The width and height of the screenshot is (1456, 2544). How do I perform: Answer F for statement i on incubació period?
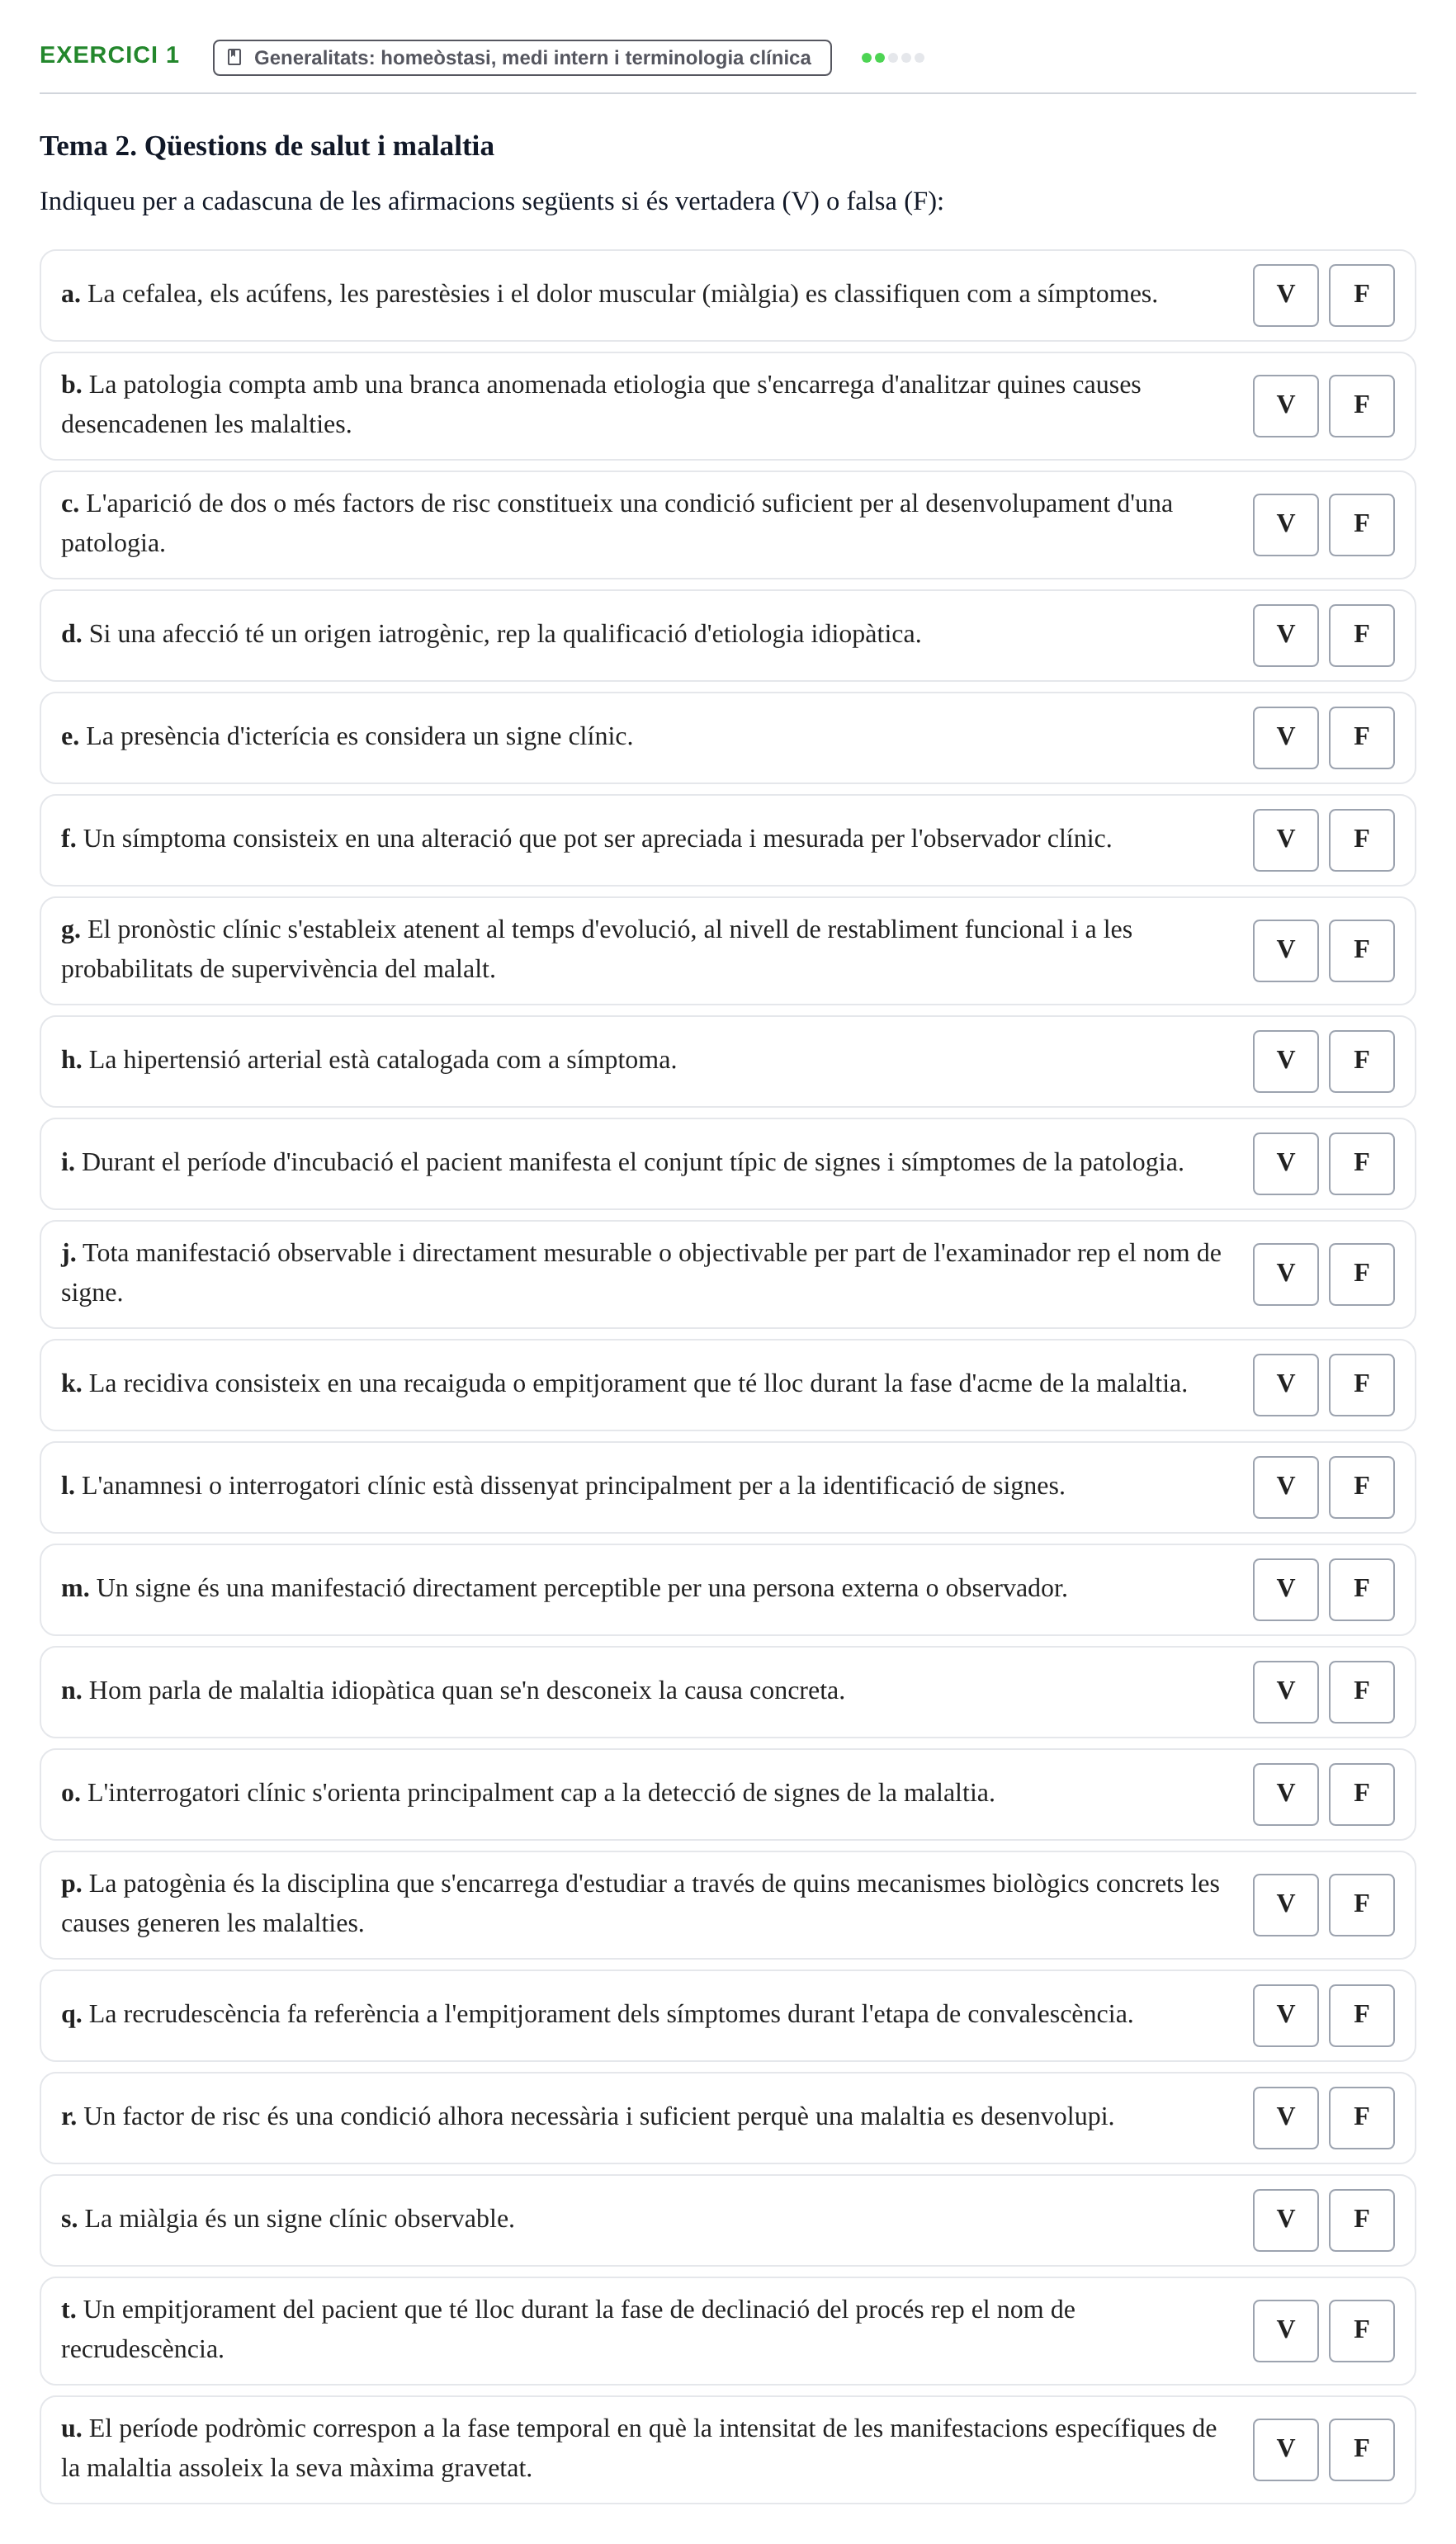(x=1361, y=1164)
